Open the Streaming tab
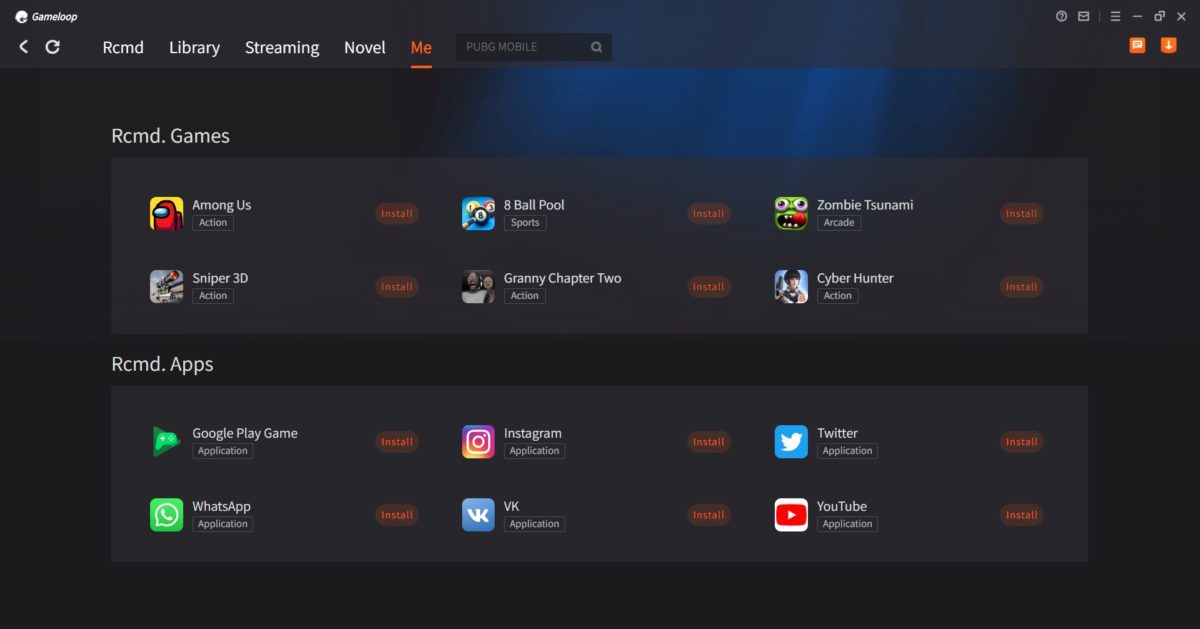This screenshot has width=1200, height=629. click(281, 47)
